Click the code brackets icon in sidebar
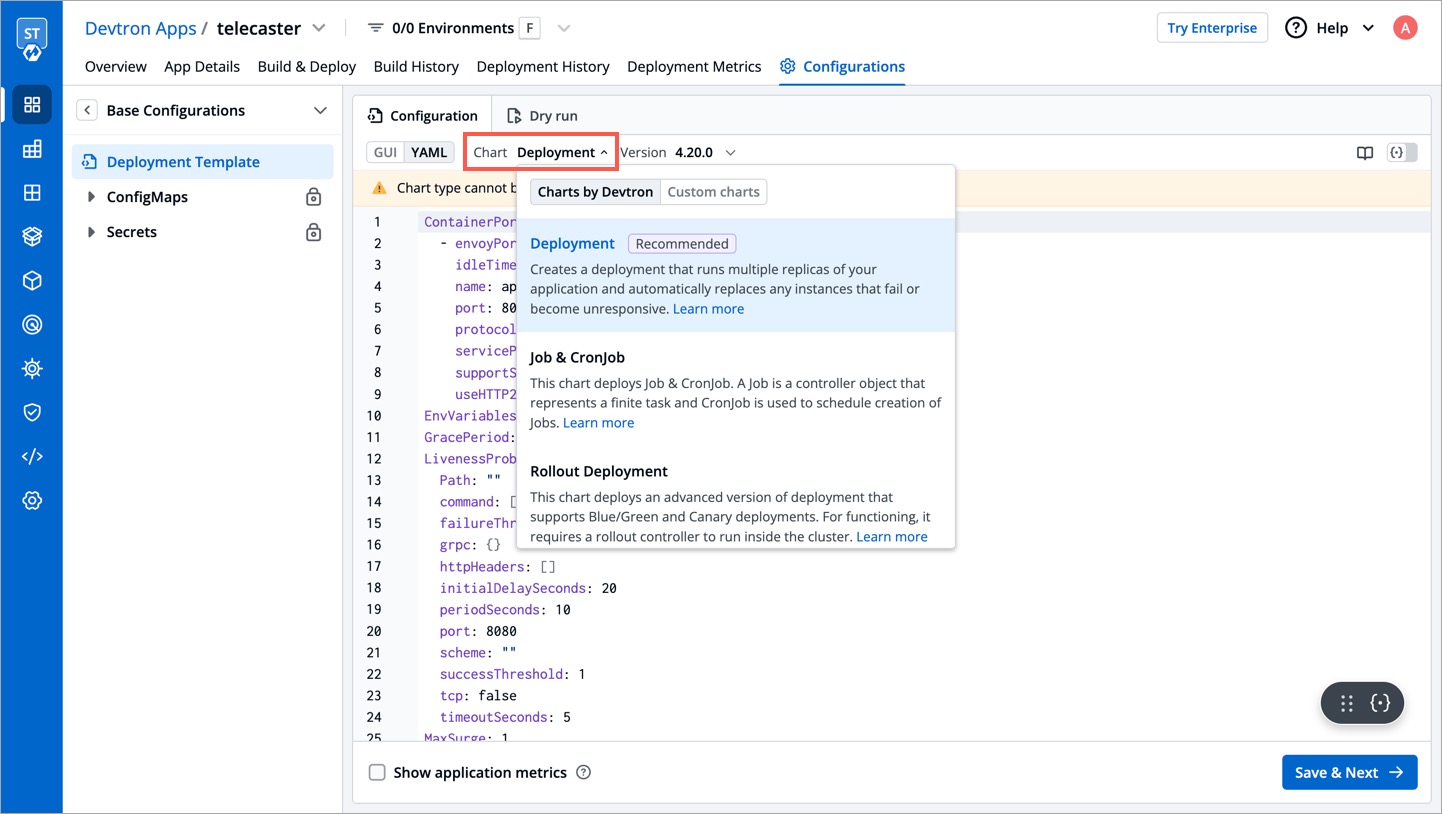This screenshot has width=1442, height=814. coord(32,456)
